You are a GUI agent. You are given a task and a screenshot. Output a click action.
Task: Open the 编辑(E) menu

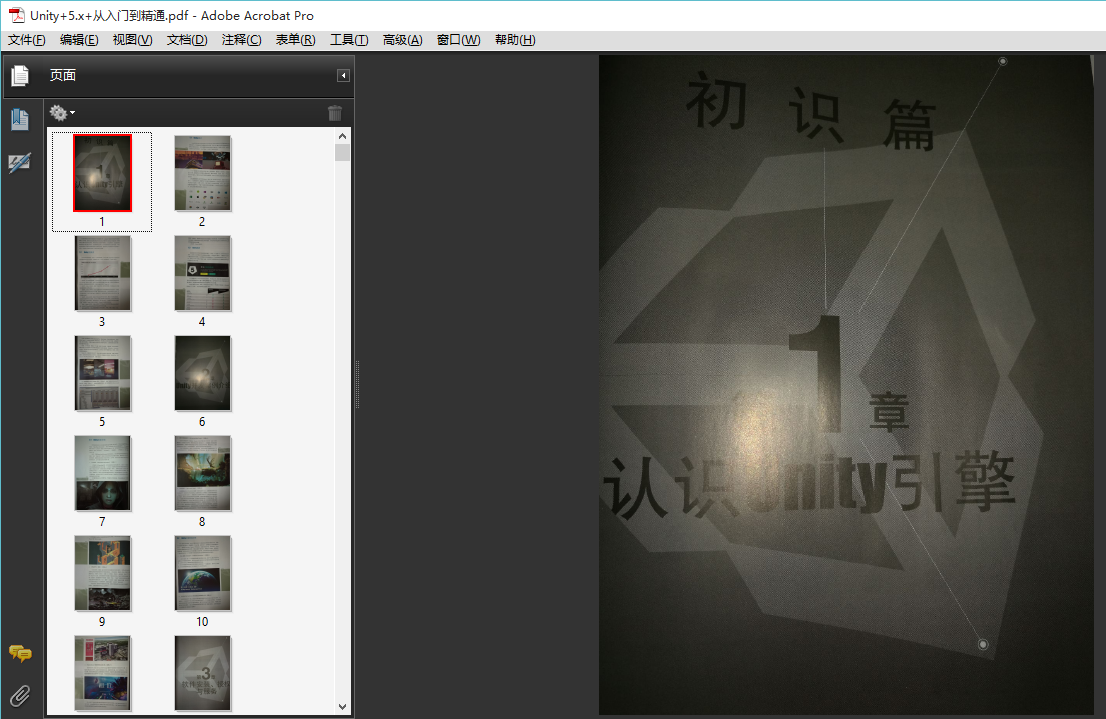pos(79,40)
